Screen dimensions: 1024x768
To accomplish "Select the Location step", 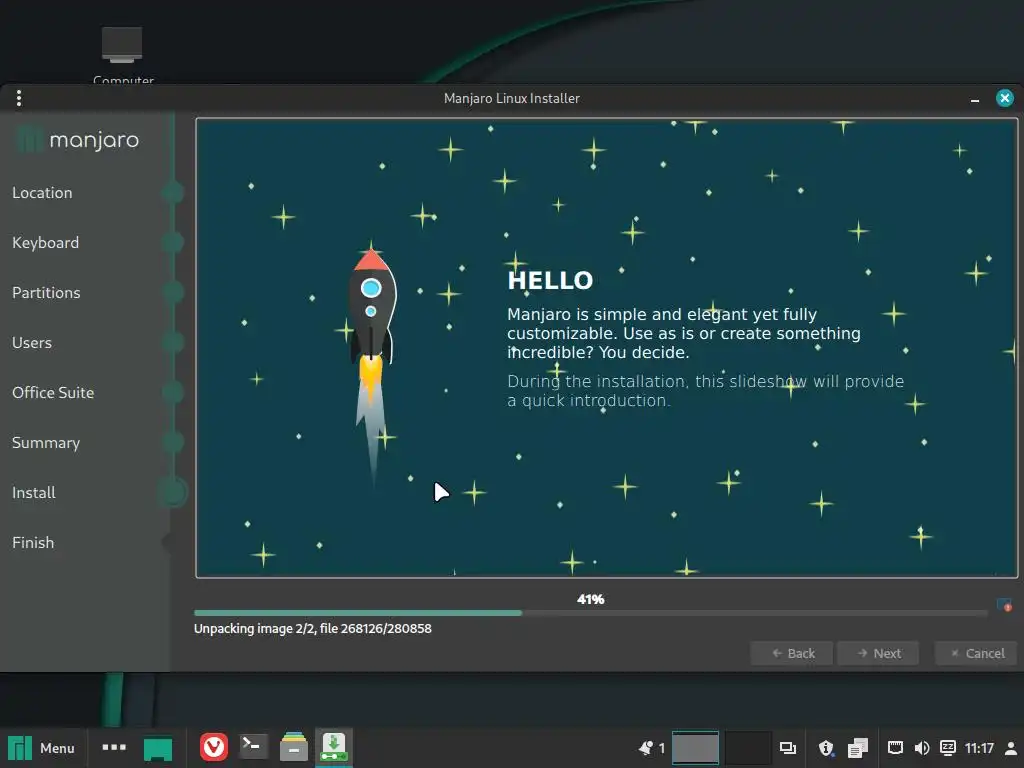I will (42, 193).
